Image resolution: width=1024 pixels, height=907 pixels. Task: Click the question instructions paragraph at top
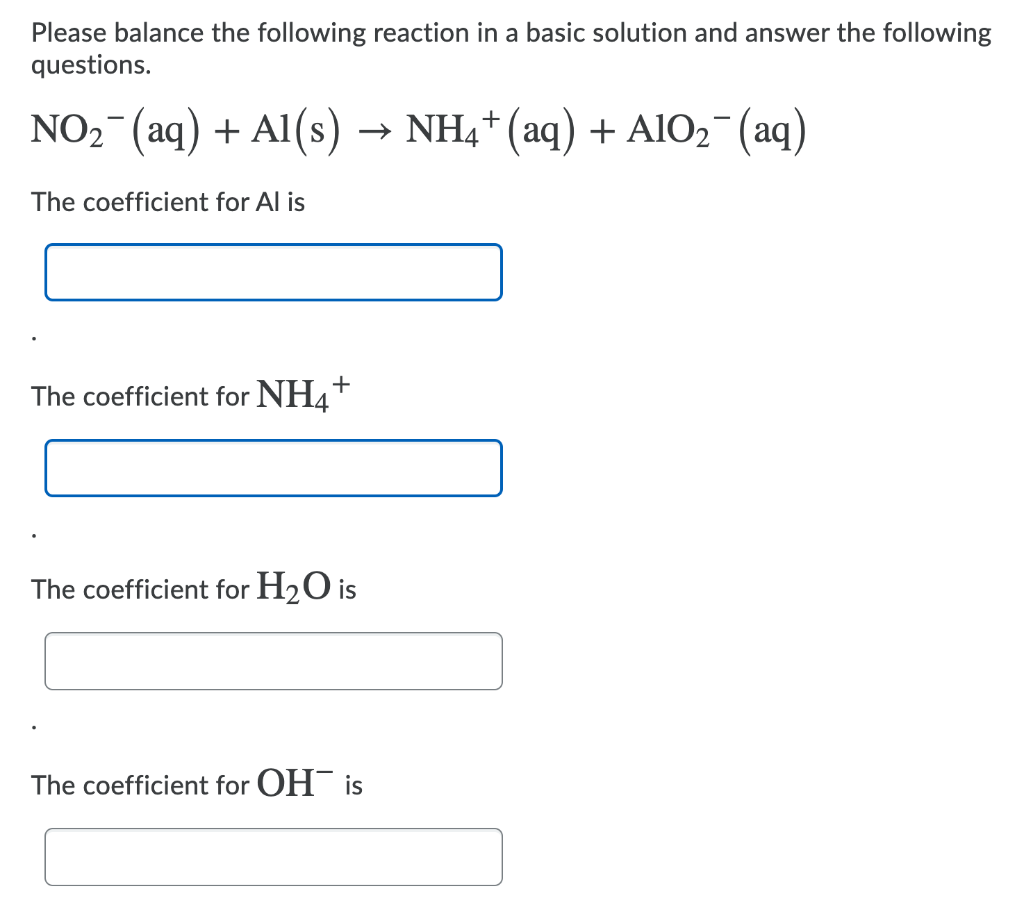tap(511, 48)
